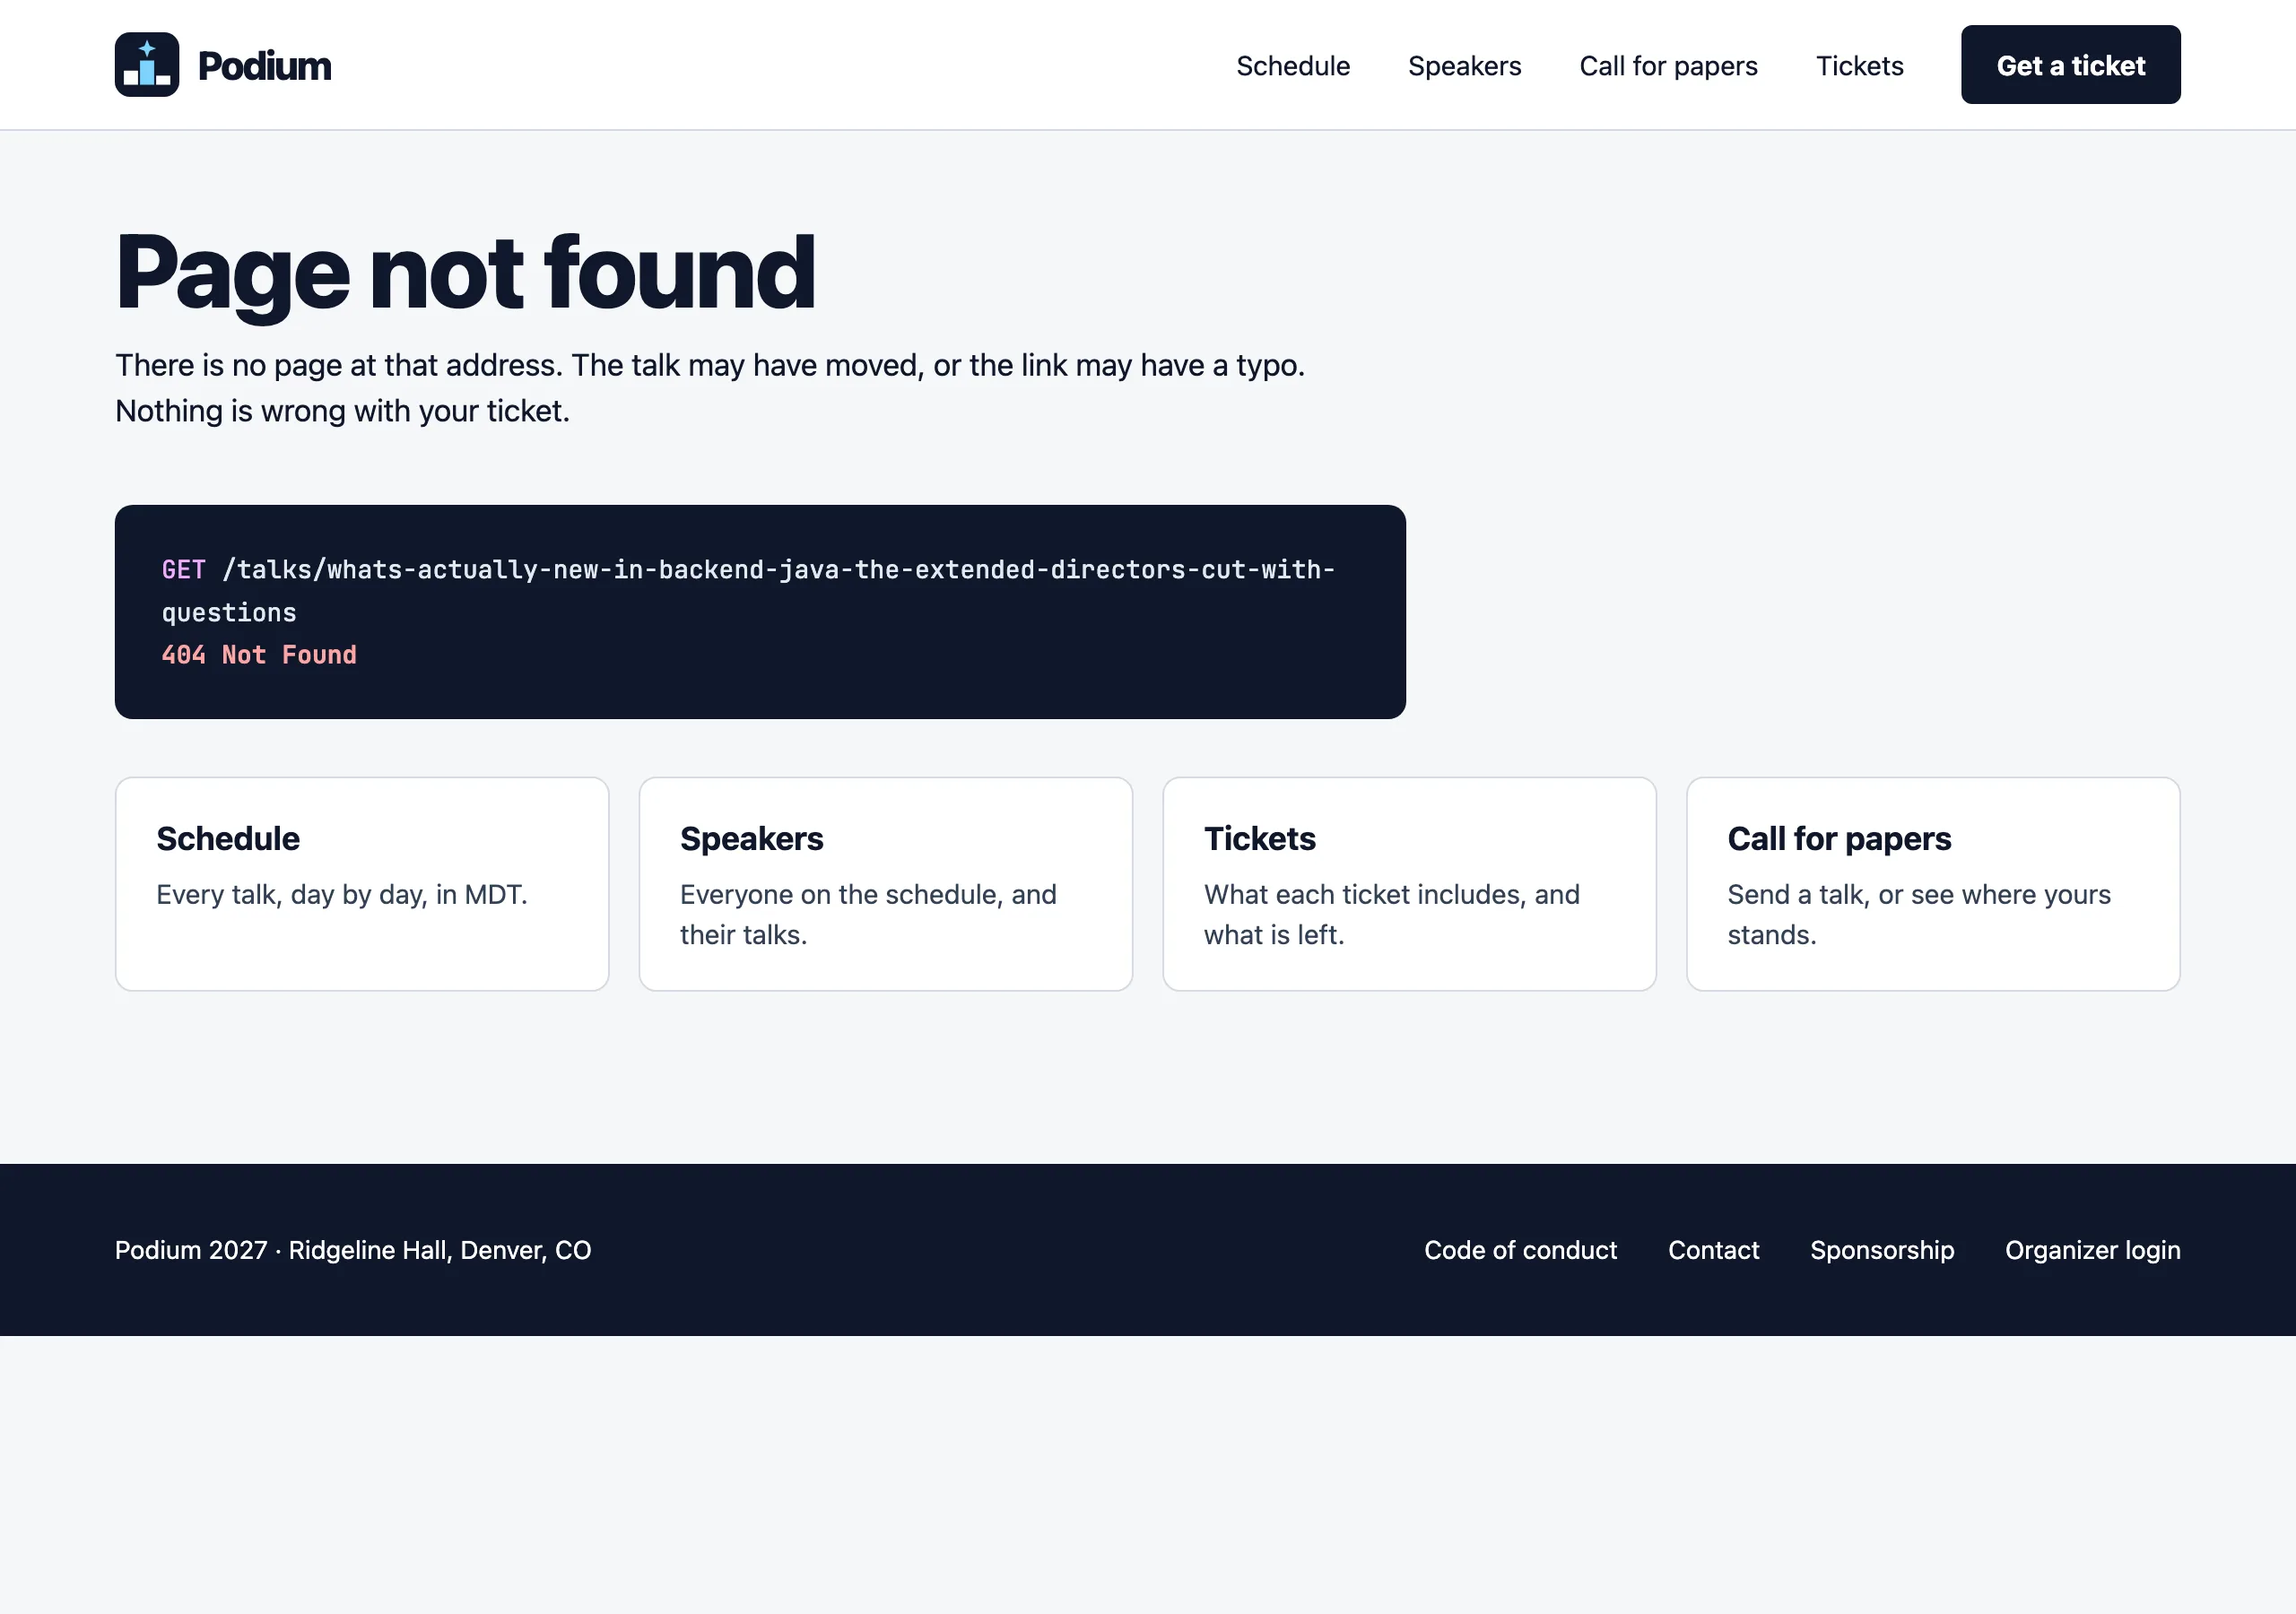The height and width of the screenshot is (1614, 2296).
Task: Open the Tickets card
Action: click(x=1409, y=884)
